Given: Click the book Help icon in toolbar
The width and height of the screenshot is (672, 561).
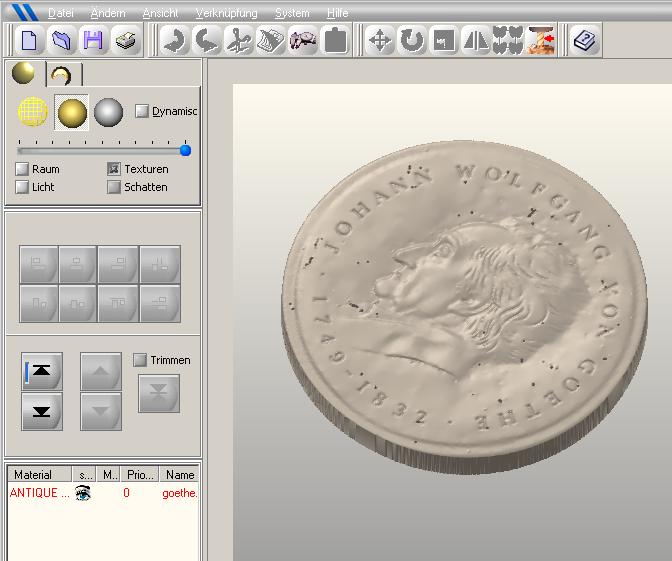Looking at the screenshot, I should tap(586, 41).
